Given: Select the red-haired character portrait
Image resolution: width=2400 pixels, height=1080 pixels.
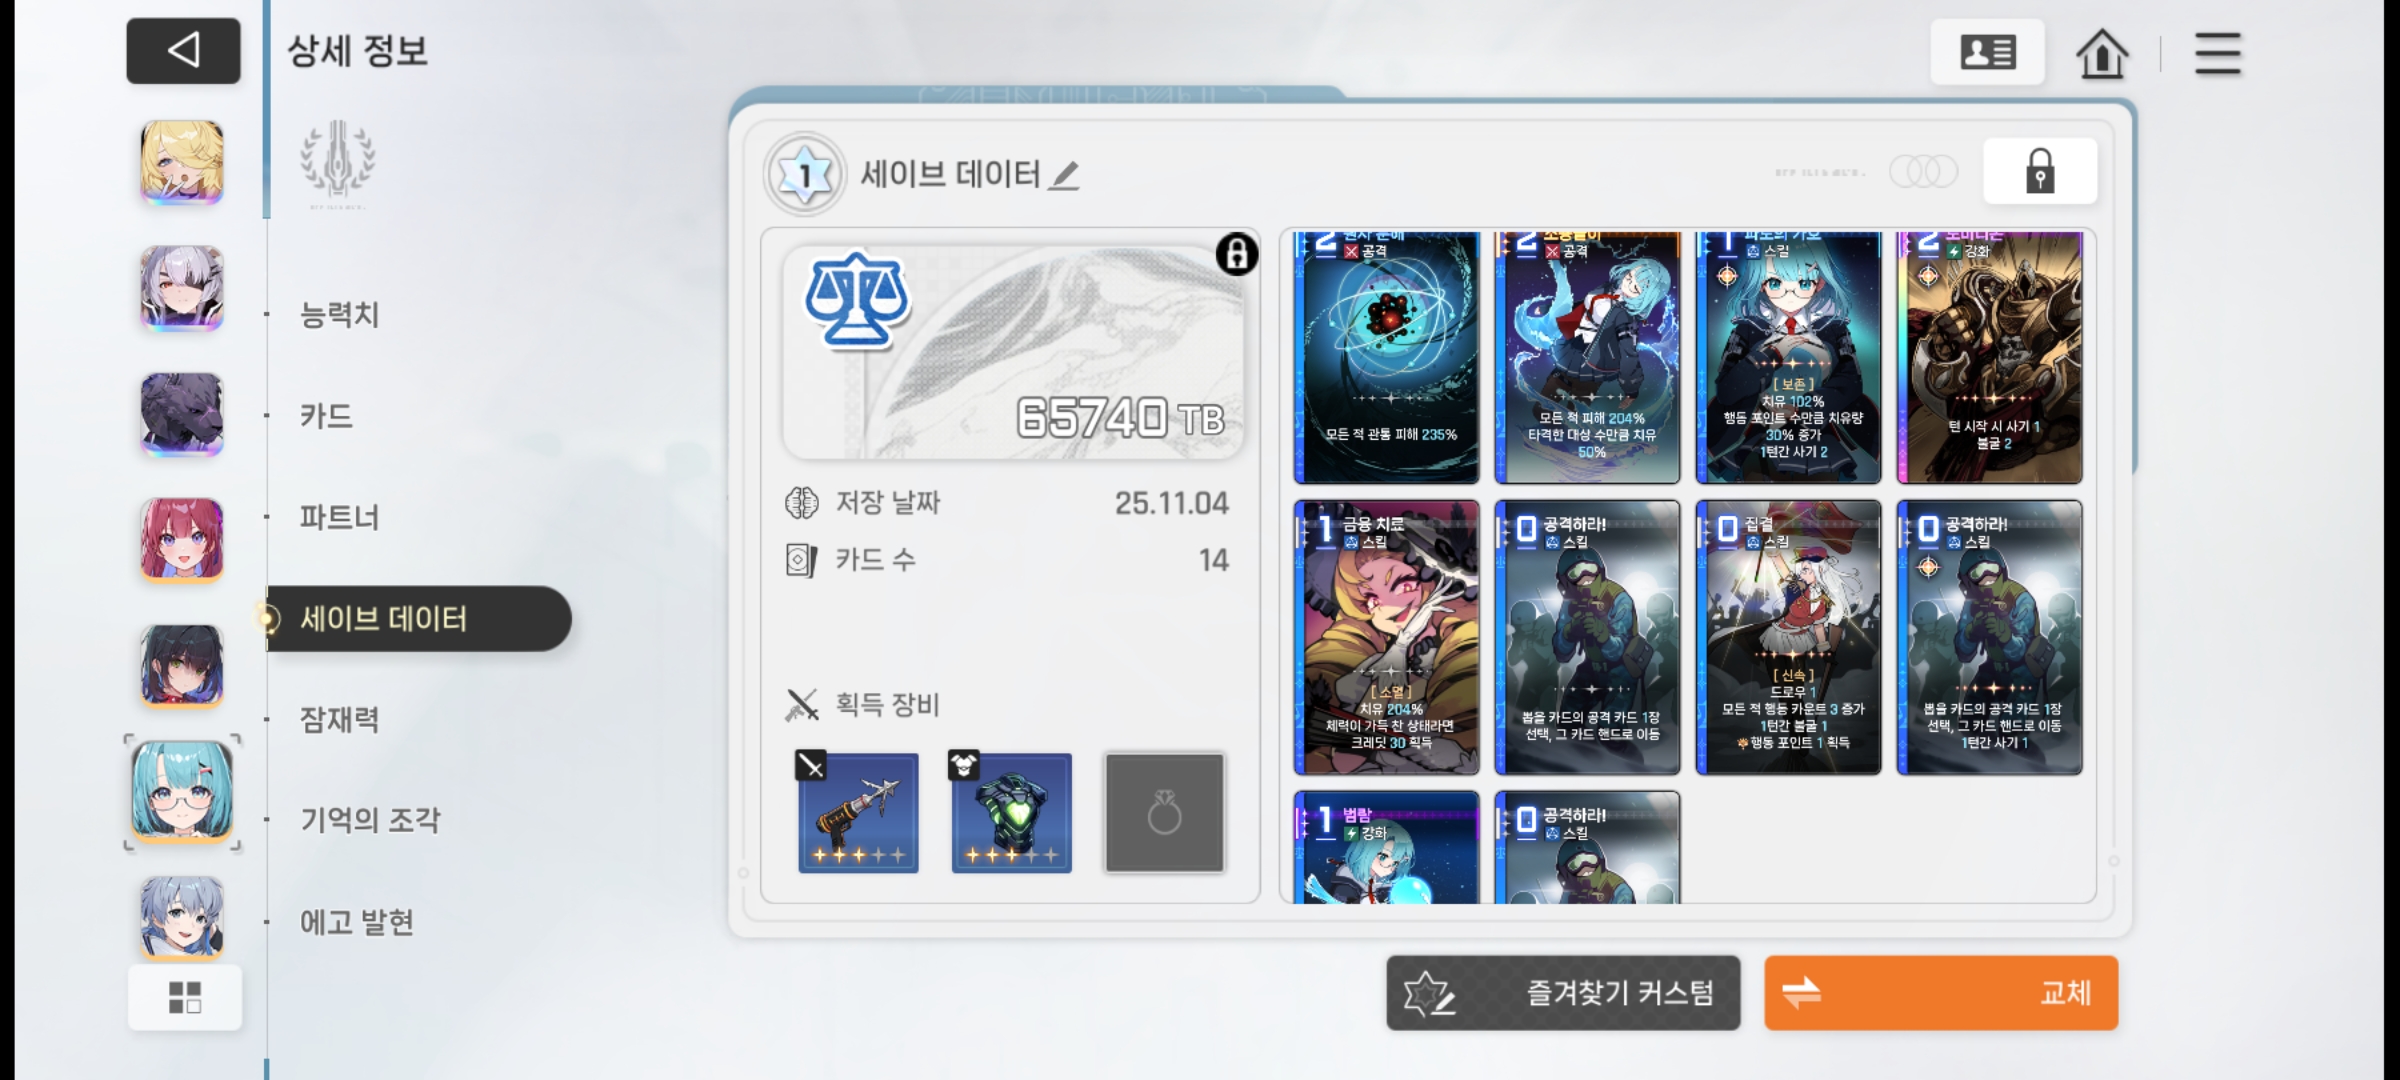Looking at the screenshot, I should click(x=181, y=540).
